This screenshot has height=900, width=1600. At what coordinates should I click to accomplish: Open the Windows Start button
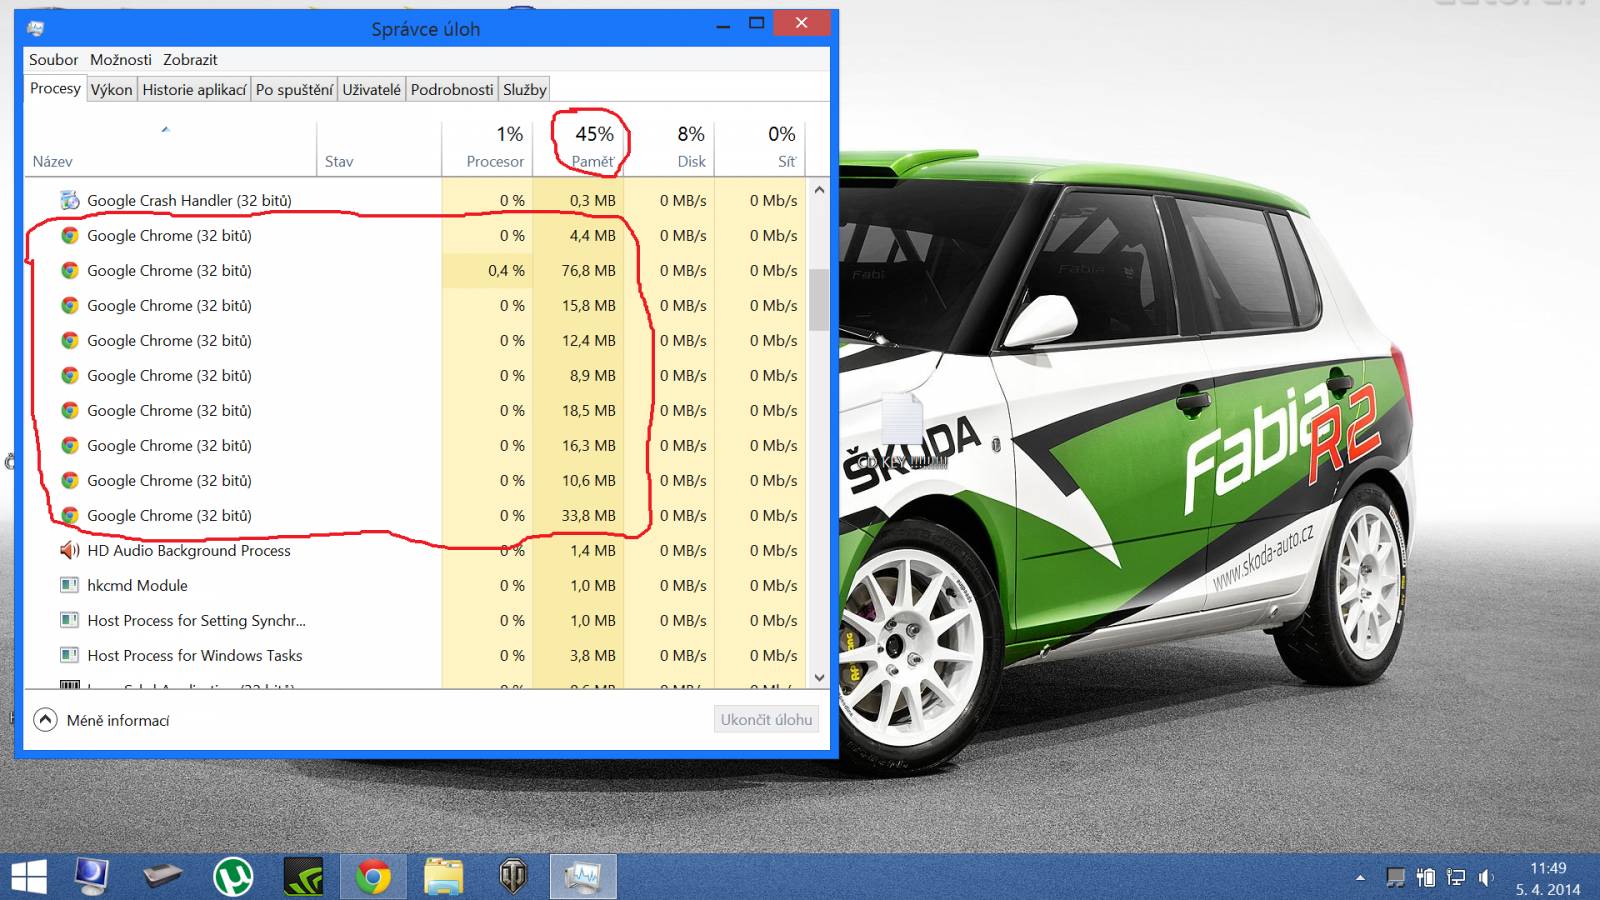click(x=28, y=878)
